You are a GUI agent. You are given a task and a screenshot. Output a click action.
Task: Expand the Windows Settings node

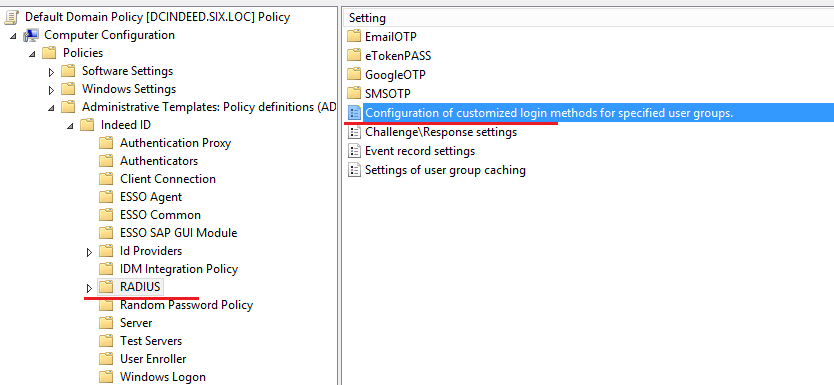pyautogui.click(x=52, y=89)
